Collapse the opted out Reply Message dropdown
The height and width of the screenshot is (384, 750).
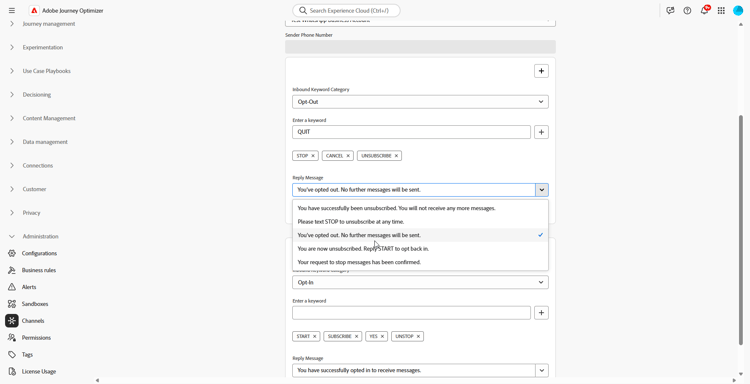pyautogui.click(x=541, y=190)
